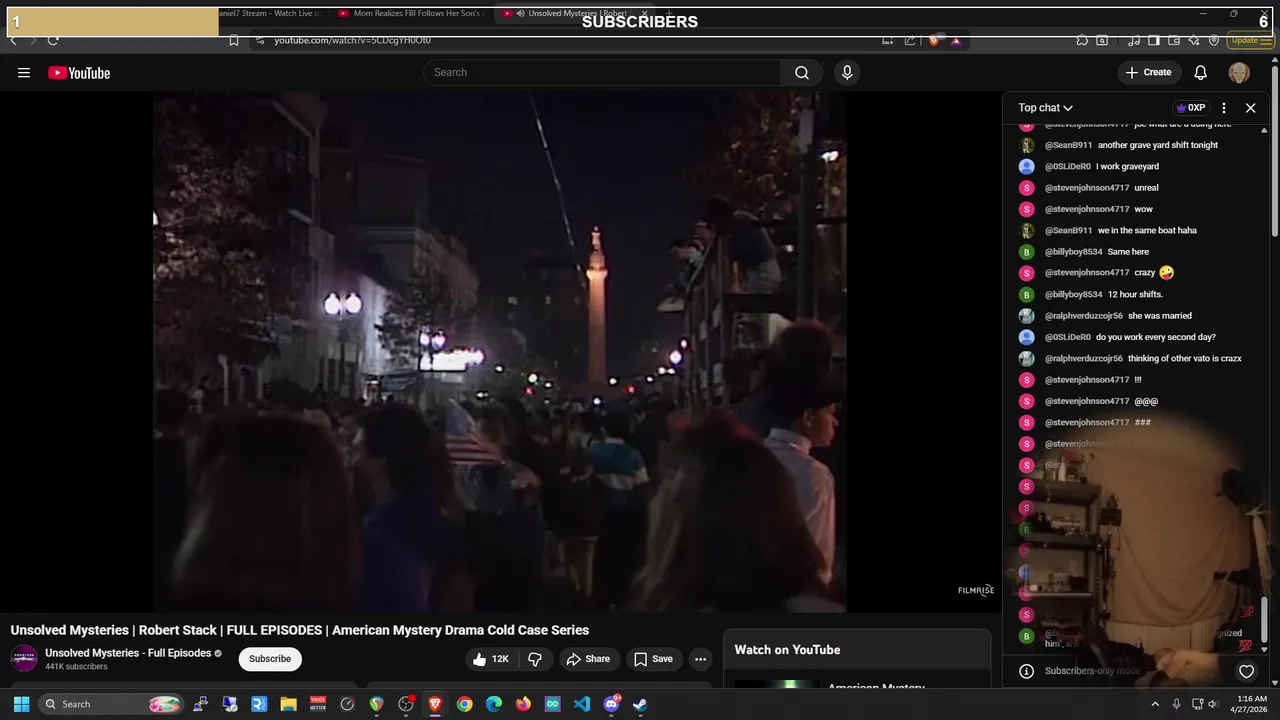Share the video
The height and width of the screenshot is (720, 1280).
tap(587, 659)
